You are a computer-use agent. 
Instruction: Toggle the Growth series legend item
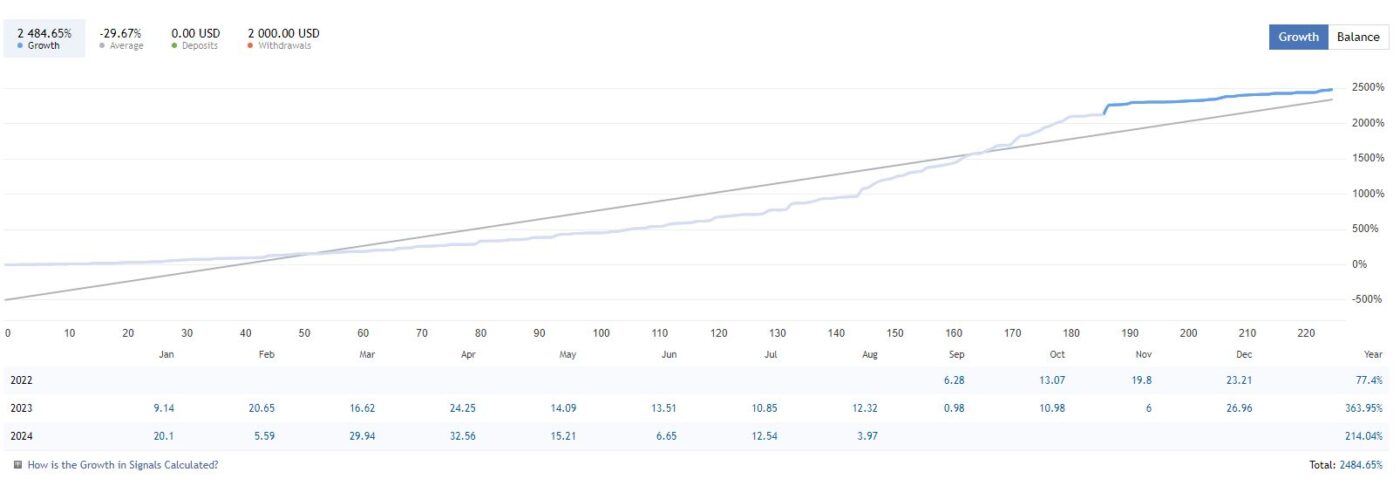click(x=44, y=39)
